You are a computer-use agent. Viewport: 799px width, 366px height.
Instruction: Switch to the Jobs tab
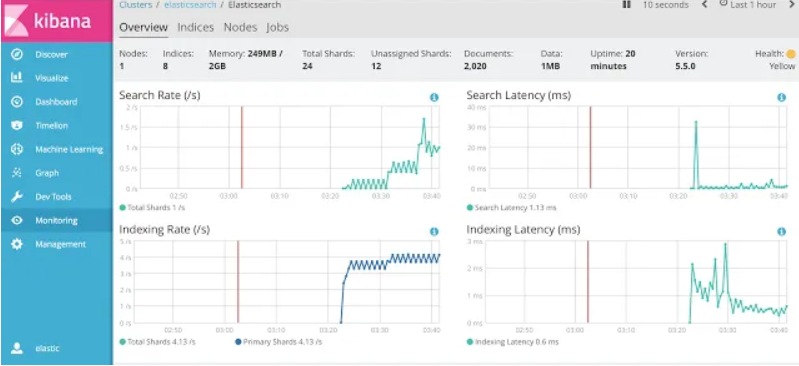278,27
